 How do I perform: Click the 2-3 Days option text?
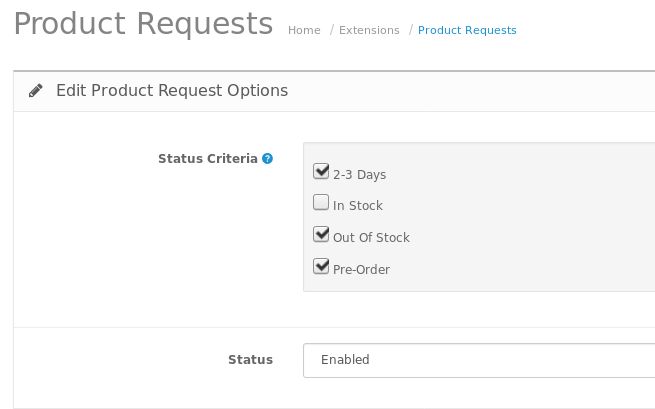(359, 175)
